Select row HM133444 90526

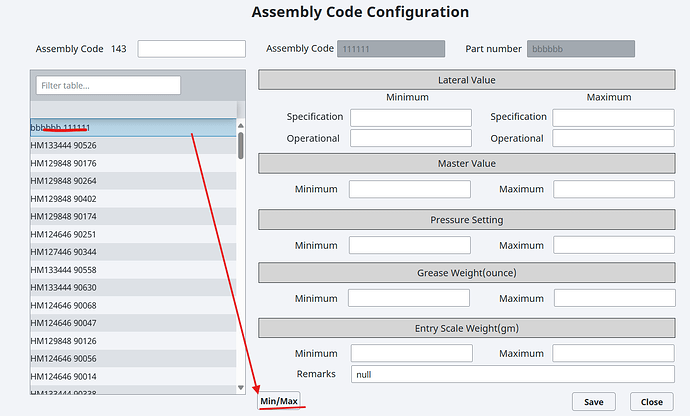point(133,146)
